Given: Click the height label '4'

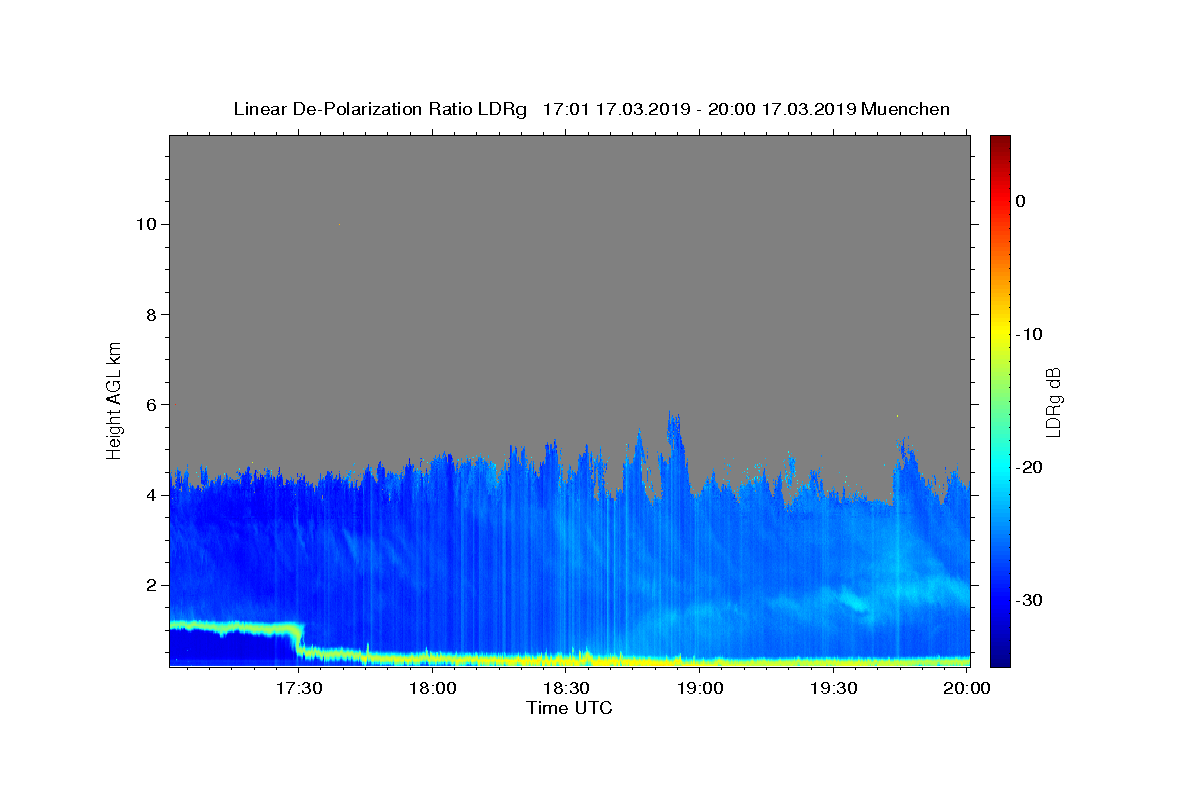Looking at the screenshot, I should (x=153, y=495).
